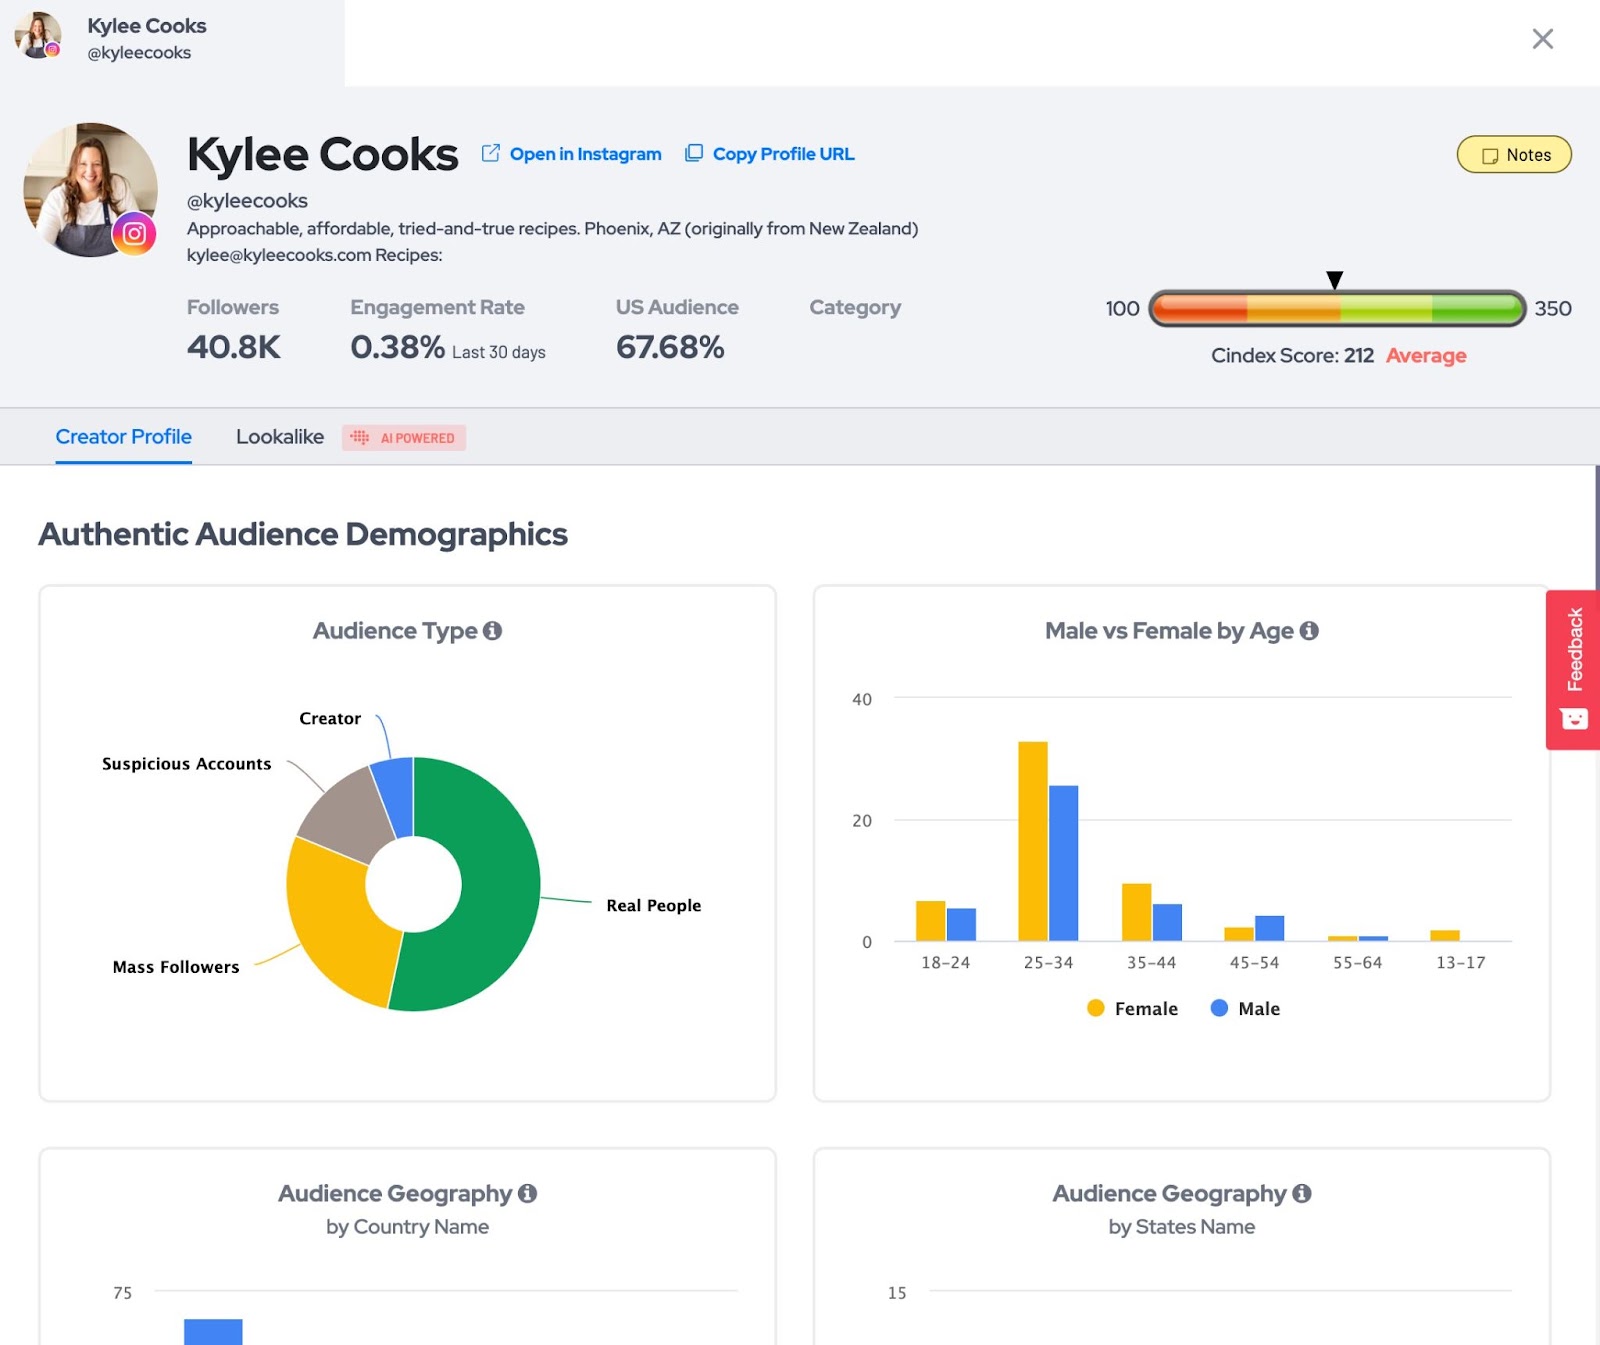
Task: Click the AI POWERED badge
Action: [404, 438]
